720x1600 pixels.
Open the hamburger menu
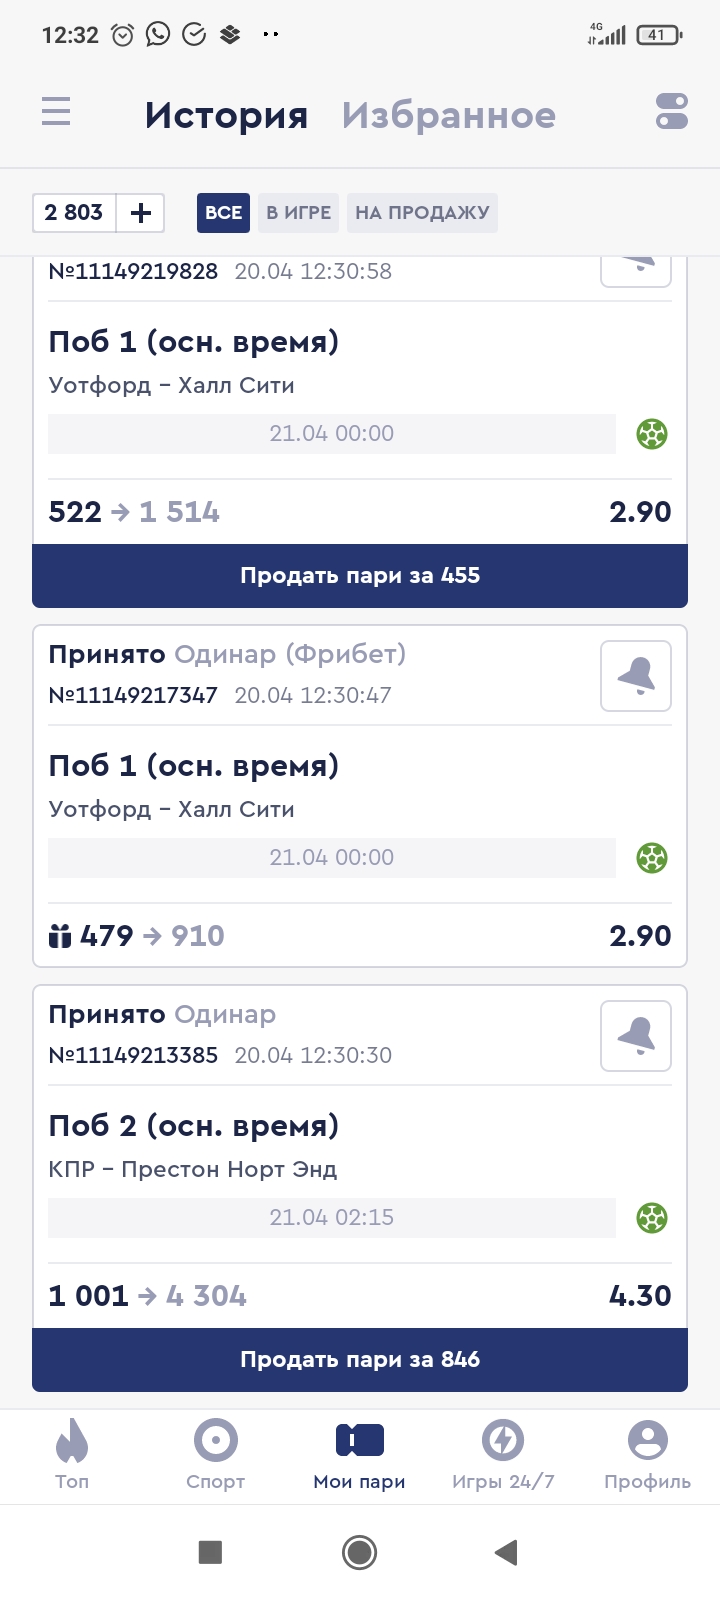(x=56, y=111)
